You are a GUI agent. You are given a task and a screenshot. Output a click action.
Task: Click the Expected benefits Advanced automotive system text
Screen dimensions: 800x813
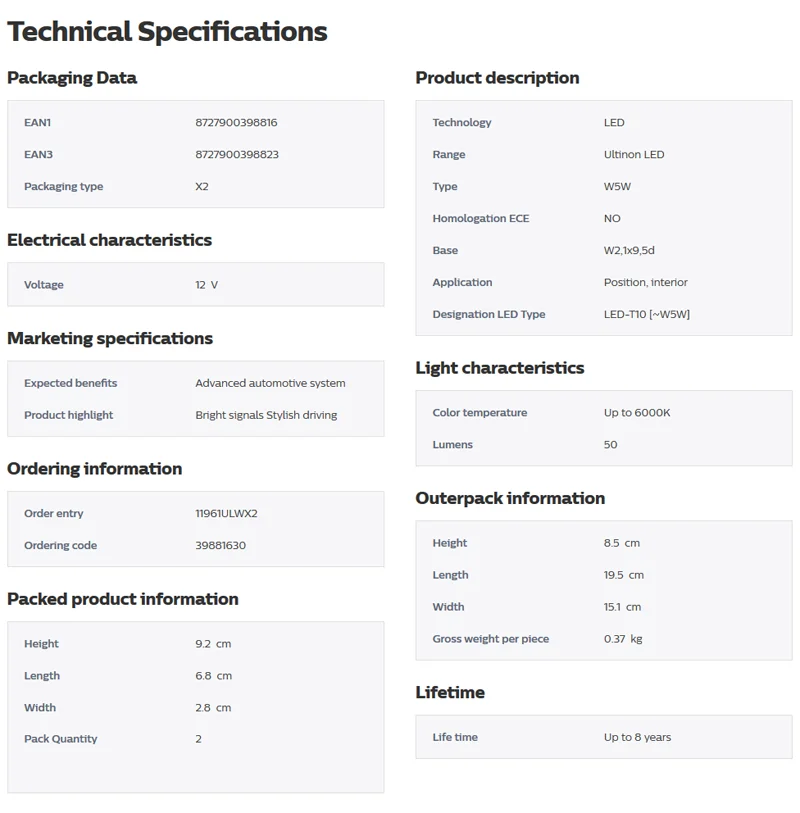click(270, 383)
